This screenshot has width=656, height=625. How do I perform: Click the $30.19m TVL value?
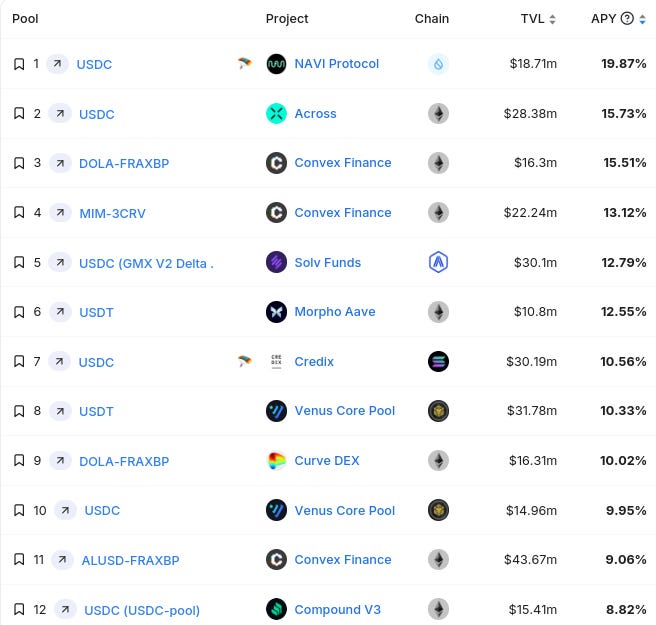(531, 361)
